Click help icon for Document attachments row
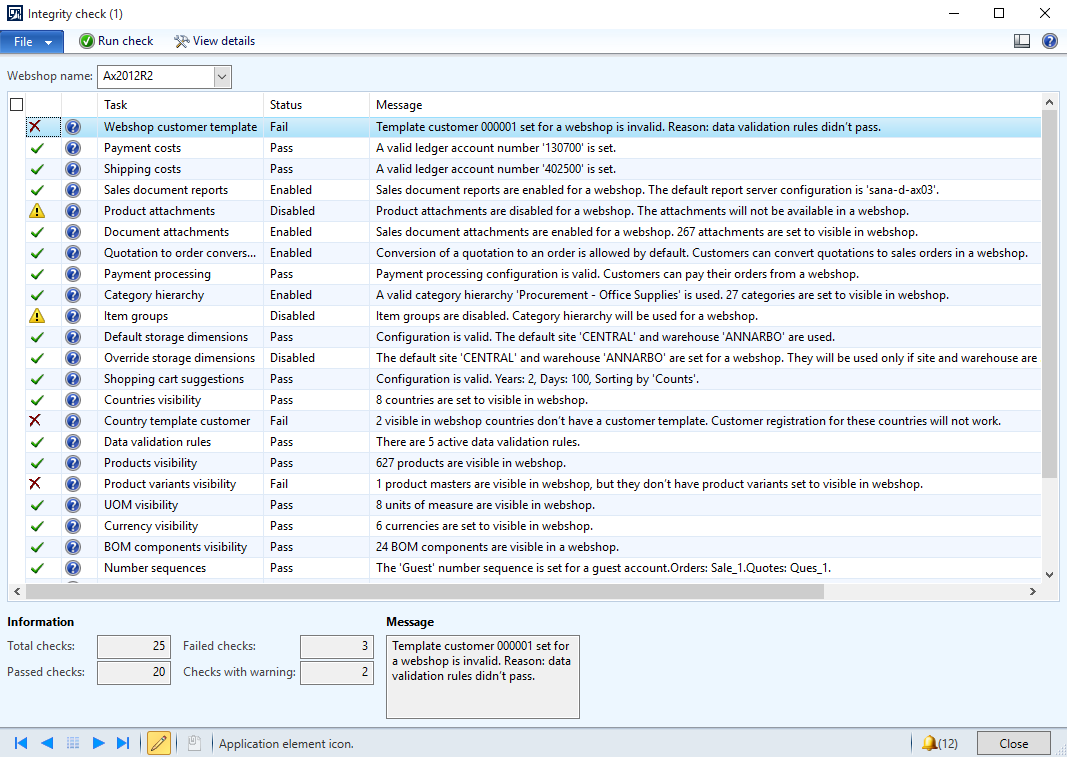Viewport: 1067px width, 757px height. (73, 232)
